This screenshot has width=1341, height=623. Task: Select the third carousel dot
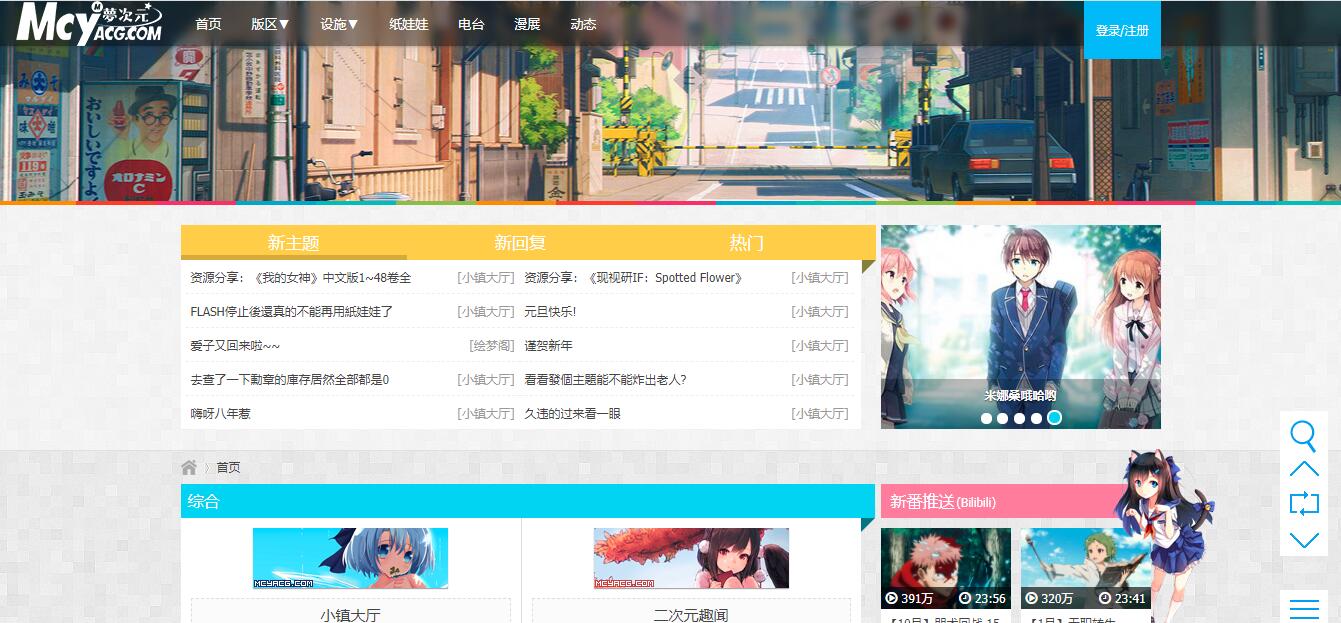(x=1020, y=418)
